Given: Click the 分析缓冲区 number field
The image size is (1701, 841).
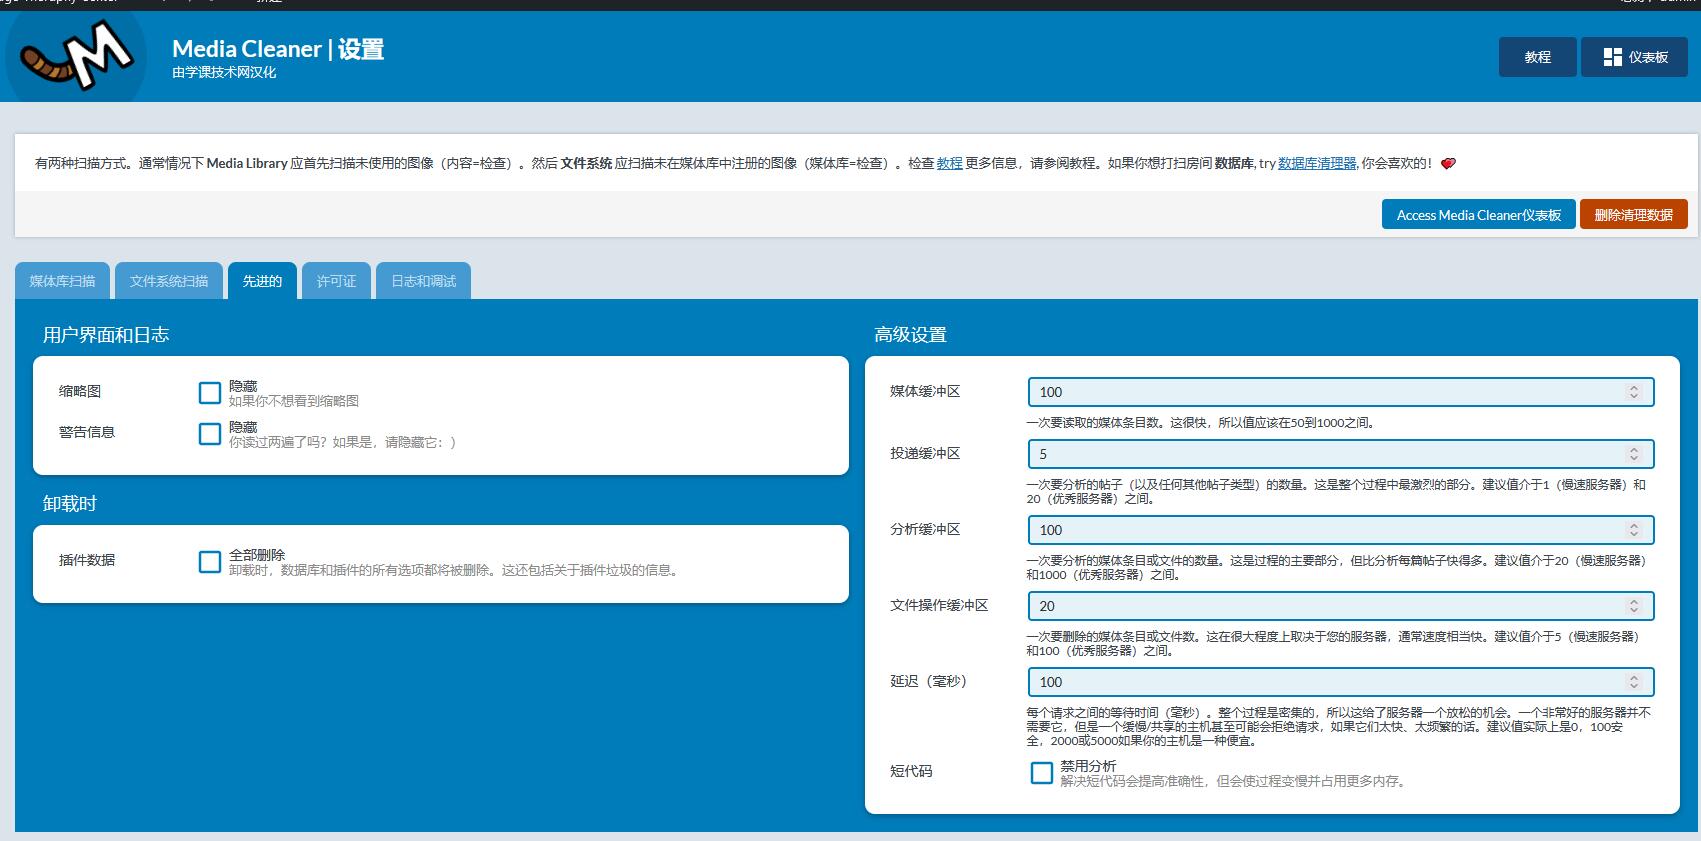Looking at the screenshot, I should coord(1341,530).
